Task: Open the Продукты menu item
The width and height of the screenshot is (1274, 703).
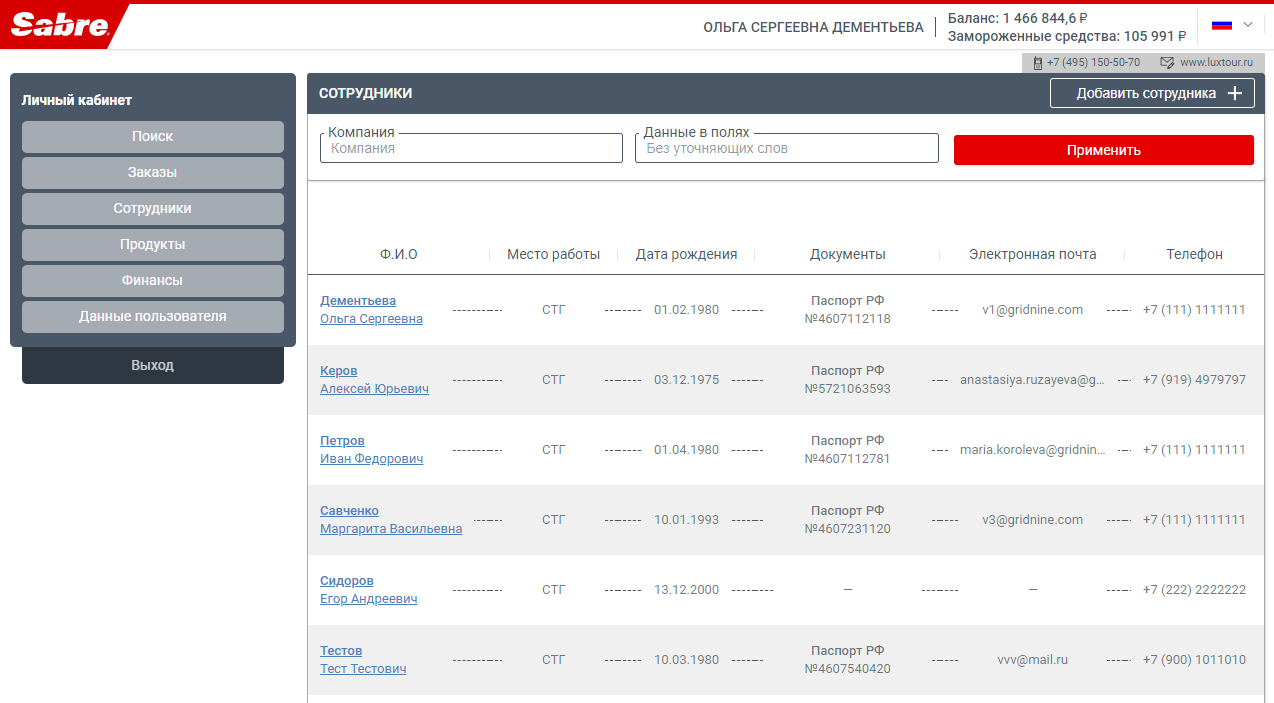Action: [152, 245]
